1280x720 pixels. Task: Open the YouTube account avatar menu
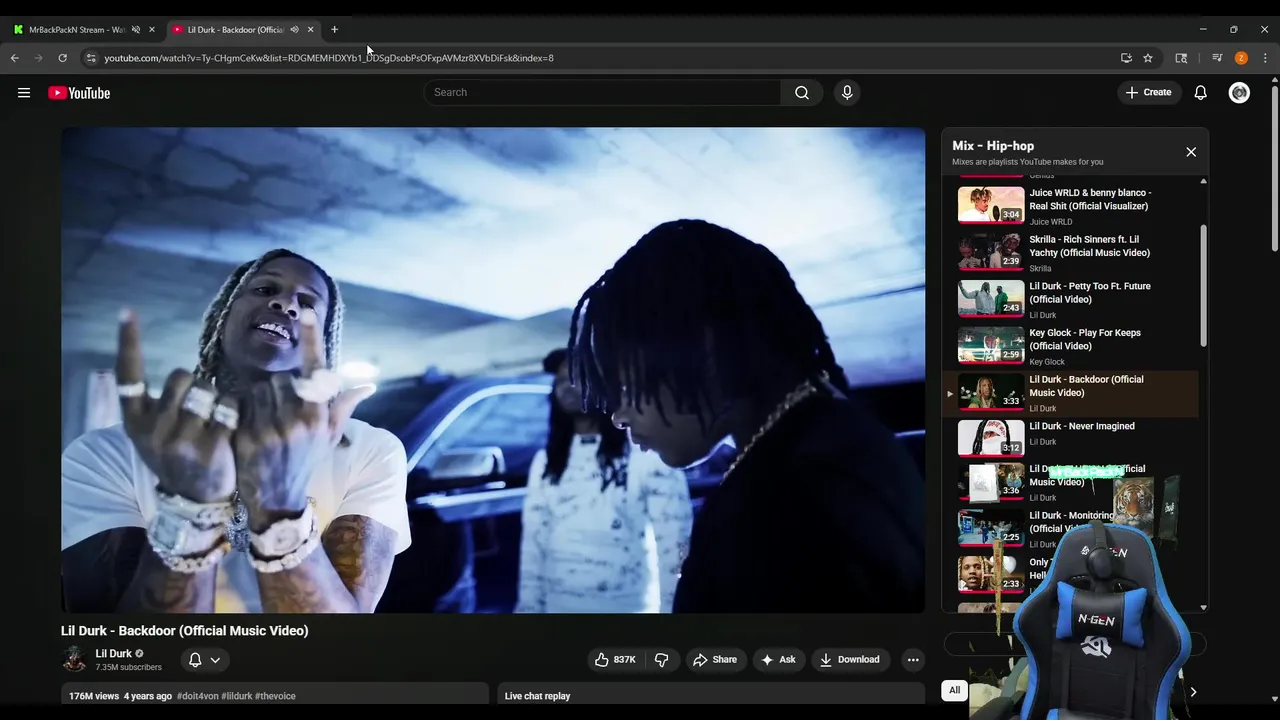1239,92
